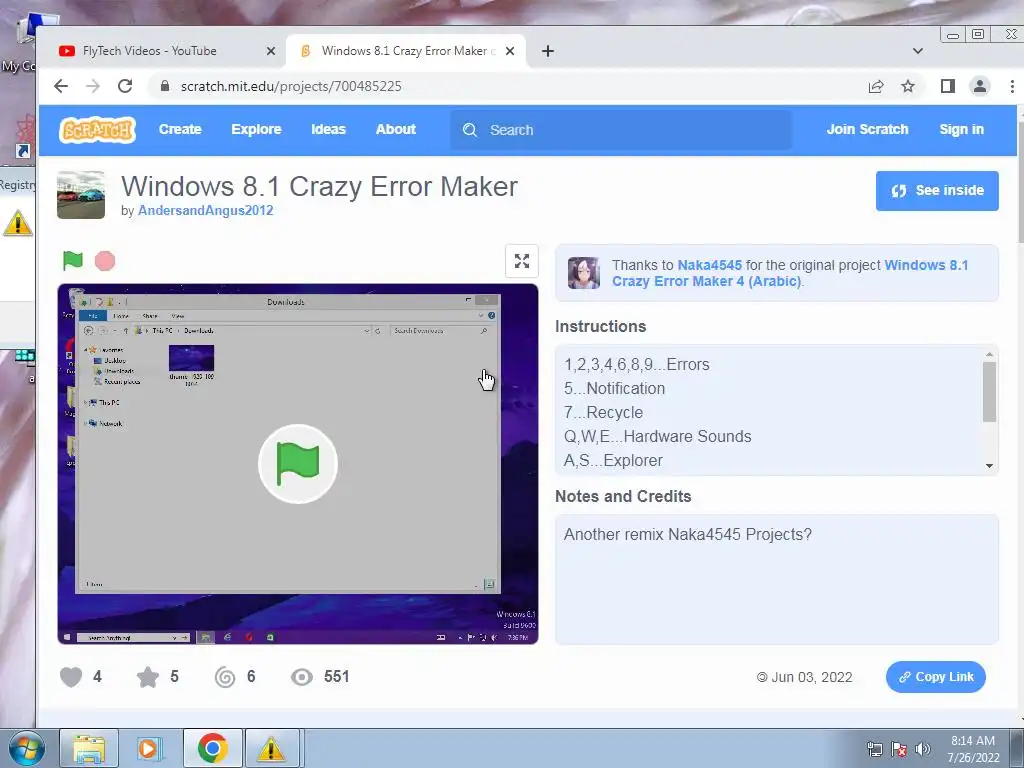Open the Create menu item

[x=180, y=129]
